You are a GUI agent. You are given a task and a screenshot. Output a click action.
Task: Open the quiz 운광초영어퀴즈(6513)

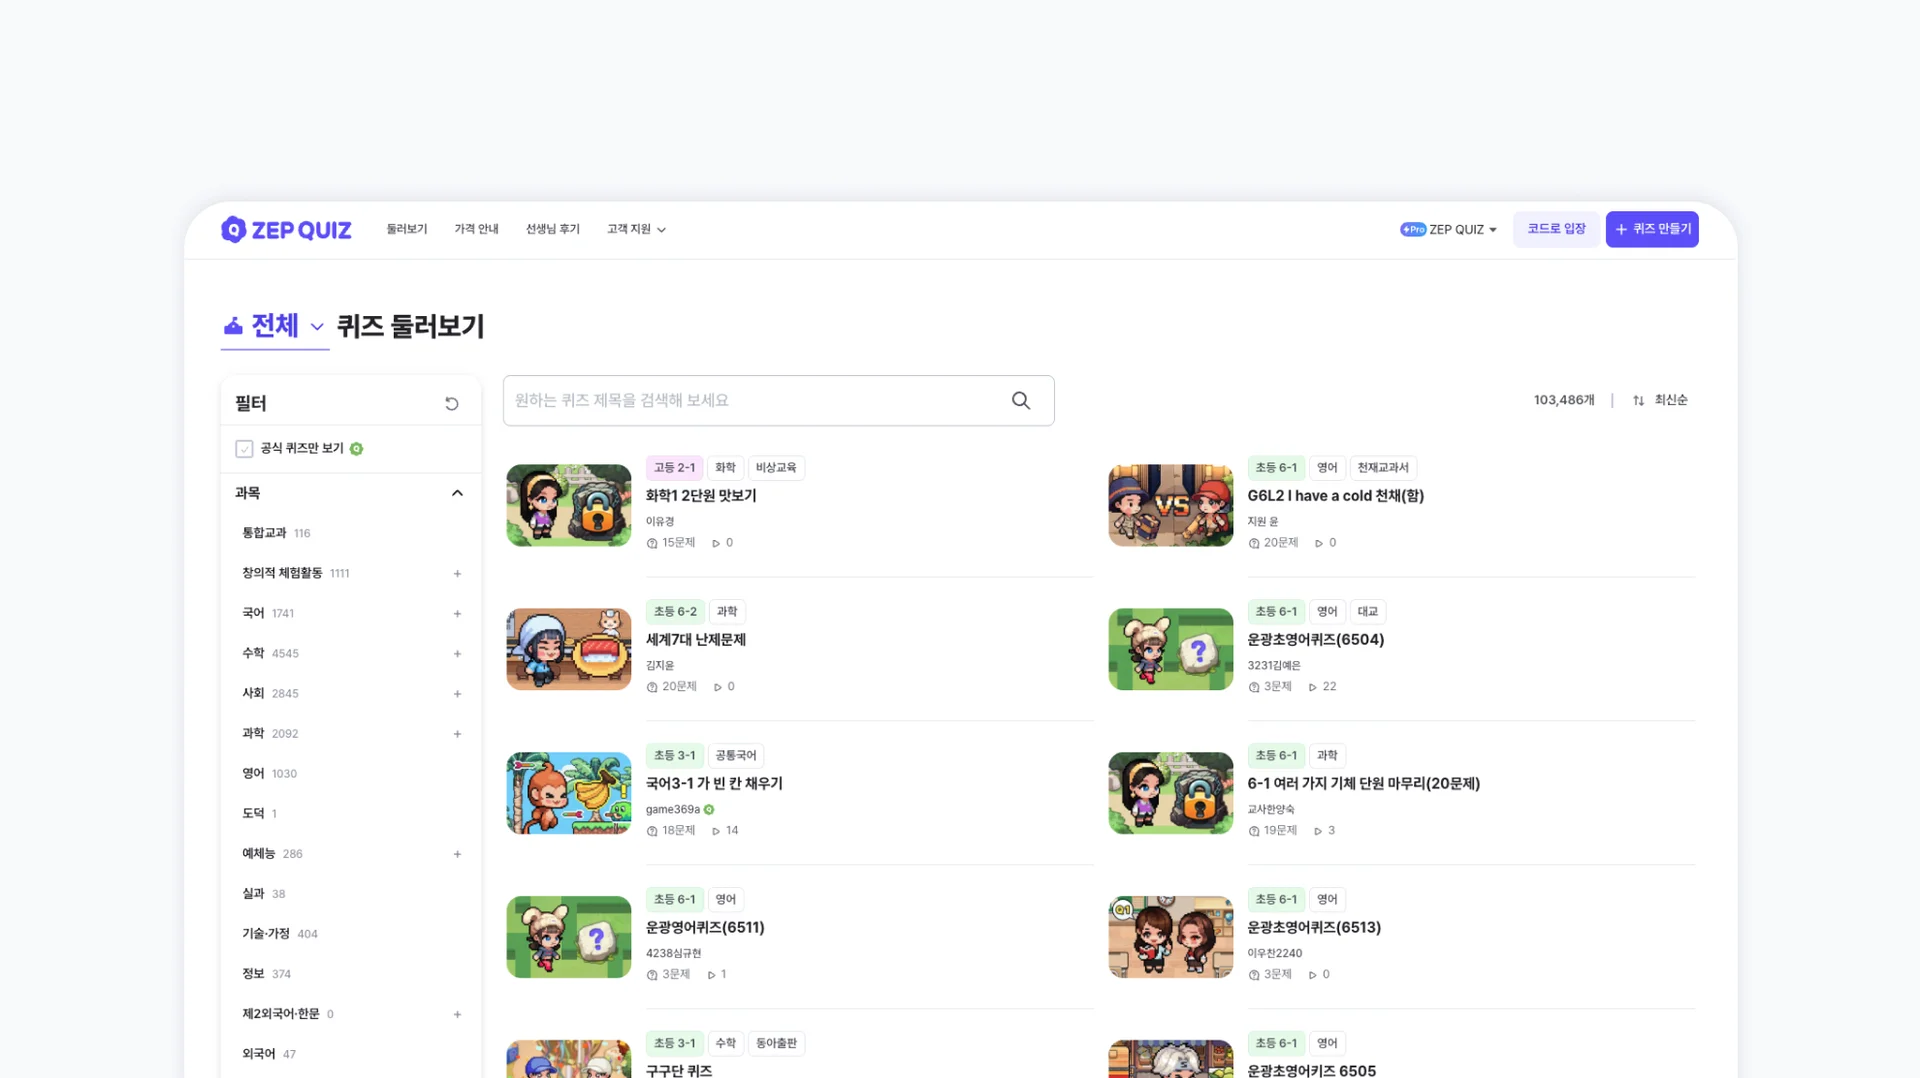coord(1314,928)
